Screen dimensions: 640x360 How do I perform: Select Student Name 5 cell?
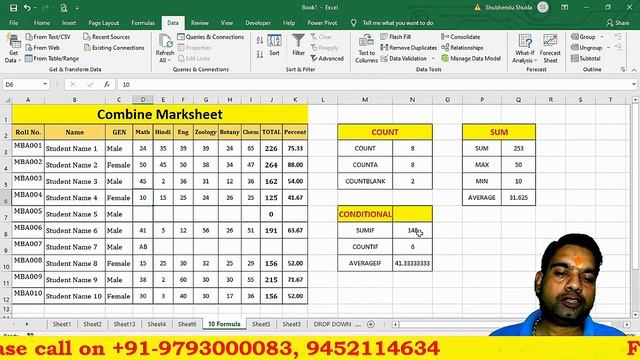(75, 214)
